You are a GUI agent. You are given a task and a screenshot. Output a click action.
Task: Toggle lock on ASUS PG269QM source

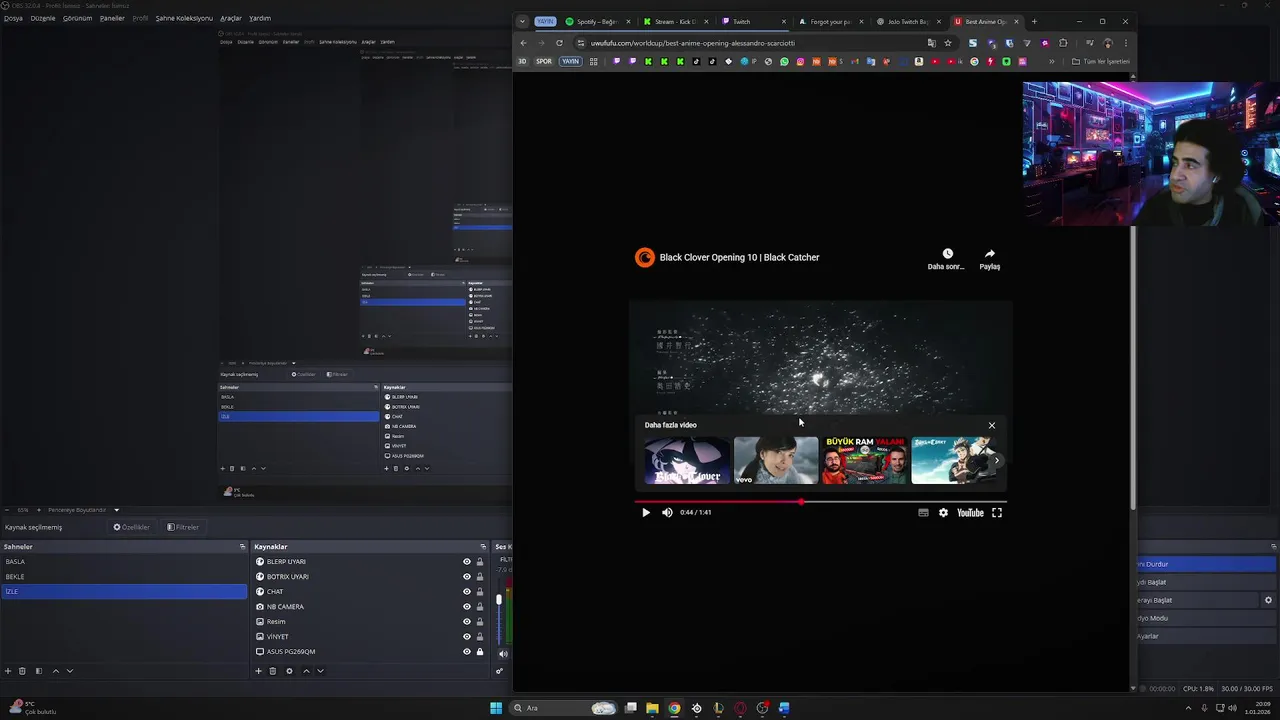pos(480,652)
